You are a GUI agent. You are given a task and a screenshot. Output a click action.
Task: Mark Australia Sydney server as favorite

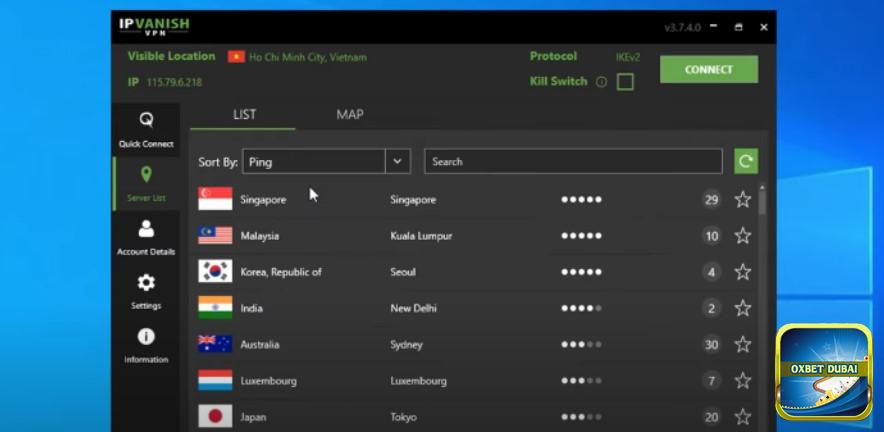[x=742, y=344]
